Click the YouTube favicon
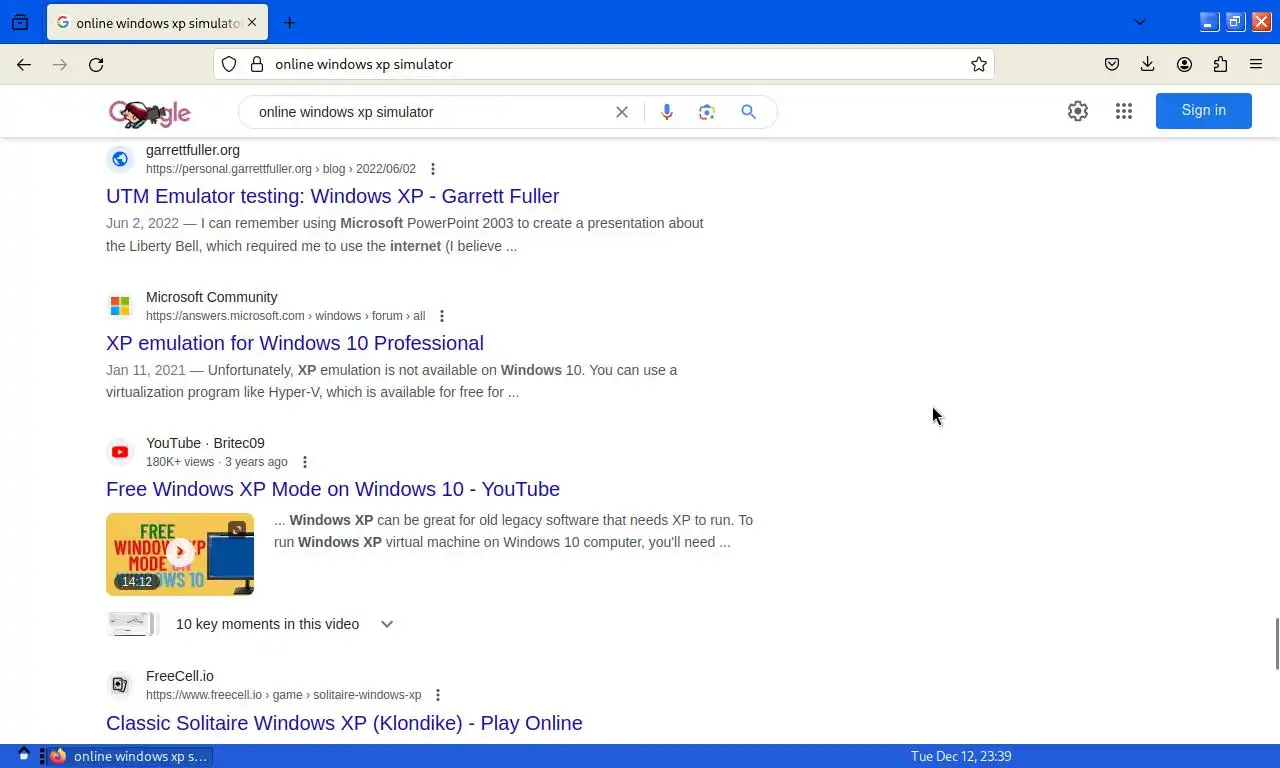The width and height of the screenshot is (1280, 768). pyautogui.click(x=120, y=452)
